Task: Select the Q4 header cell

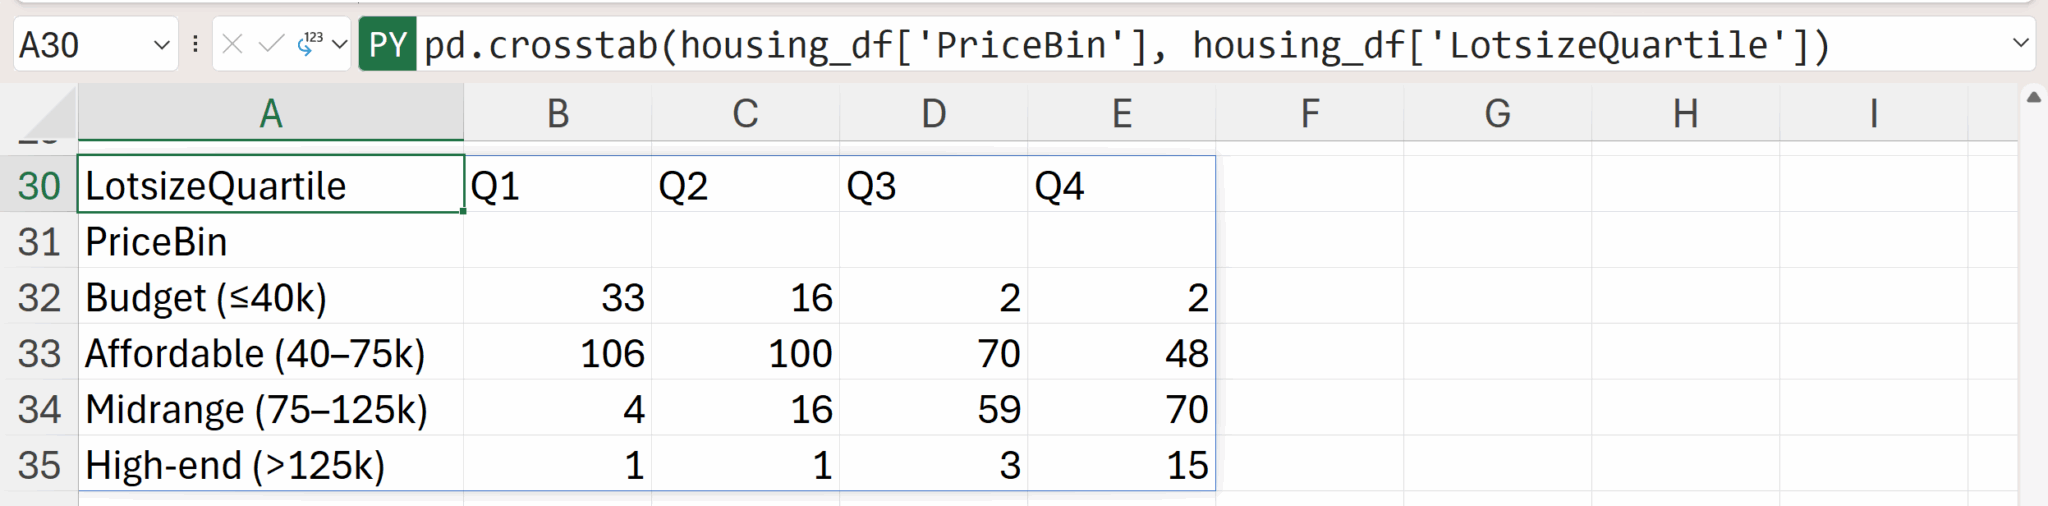Action: click(1121, 186)
